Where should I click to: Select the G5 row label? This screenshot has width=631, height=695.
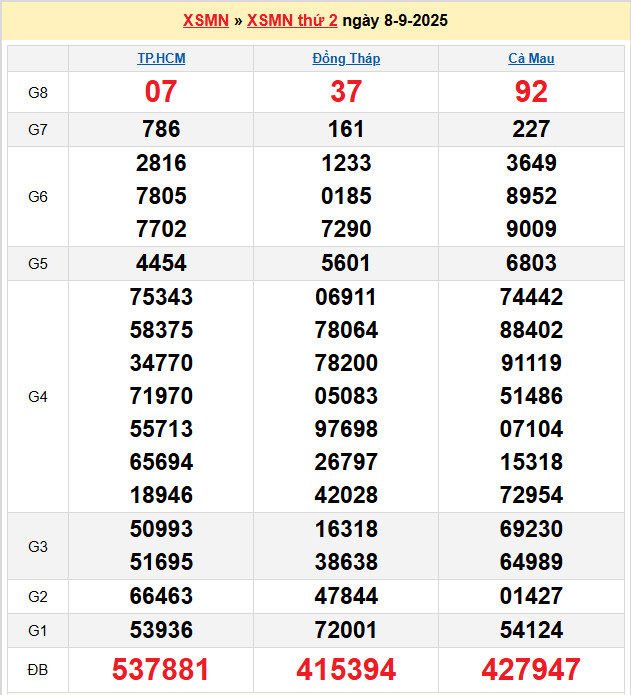pyautogui.click(x=38, y=264)
